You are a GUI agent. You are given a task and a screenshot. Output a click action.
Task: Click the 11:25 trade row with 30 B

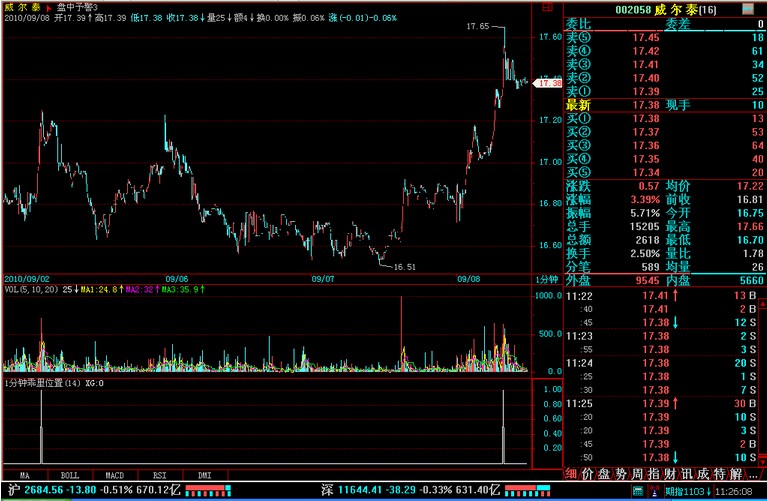pyautogui.click(x=663, y=402)
